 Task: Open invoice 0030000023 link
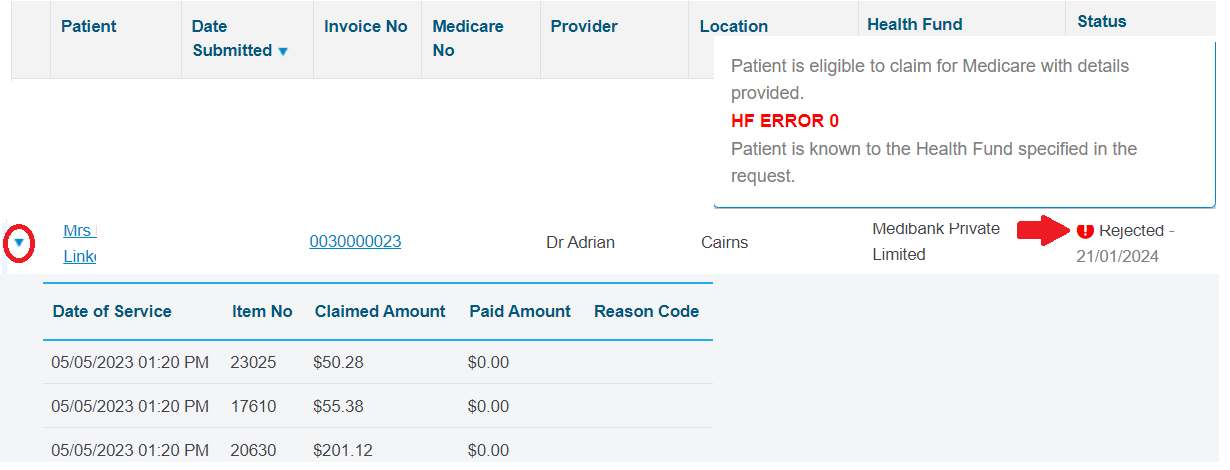pyautogui.click(x=355, y=242)
